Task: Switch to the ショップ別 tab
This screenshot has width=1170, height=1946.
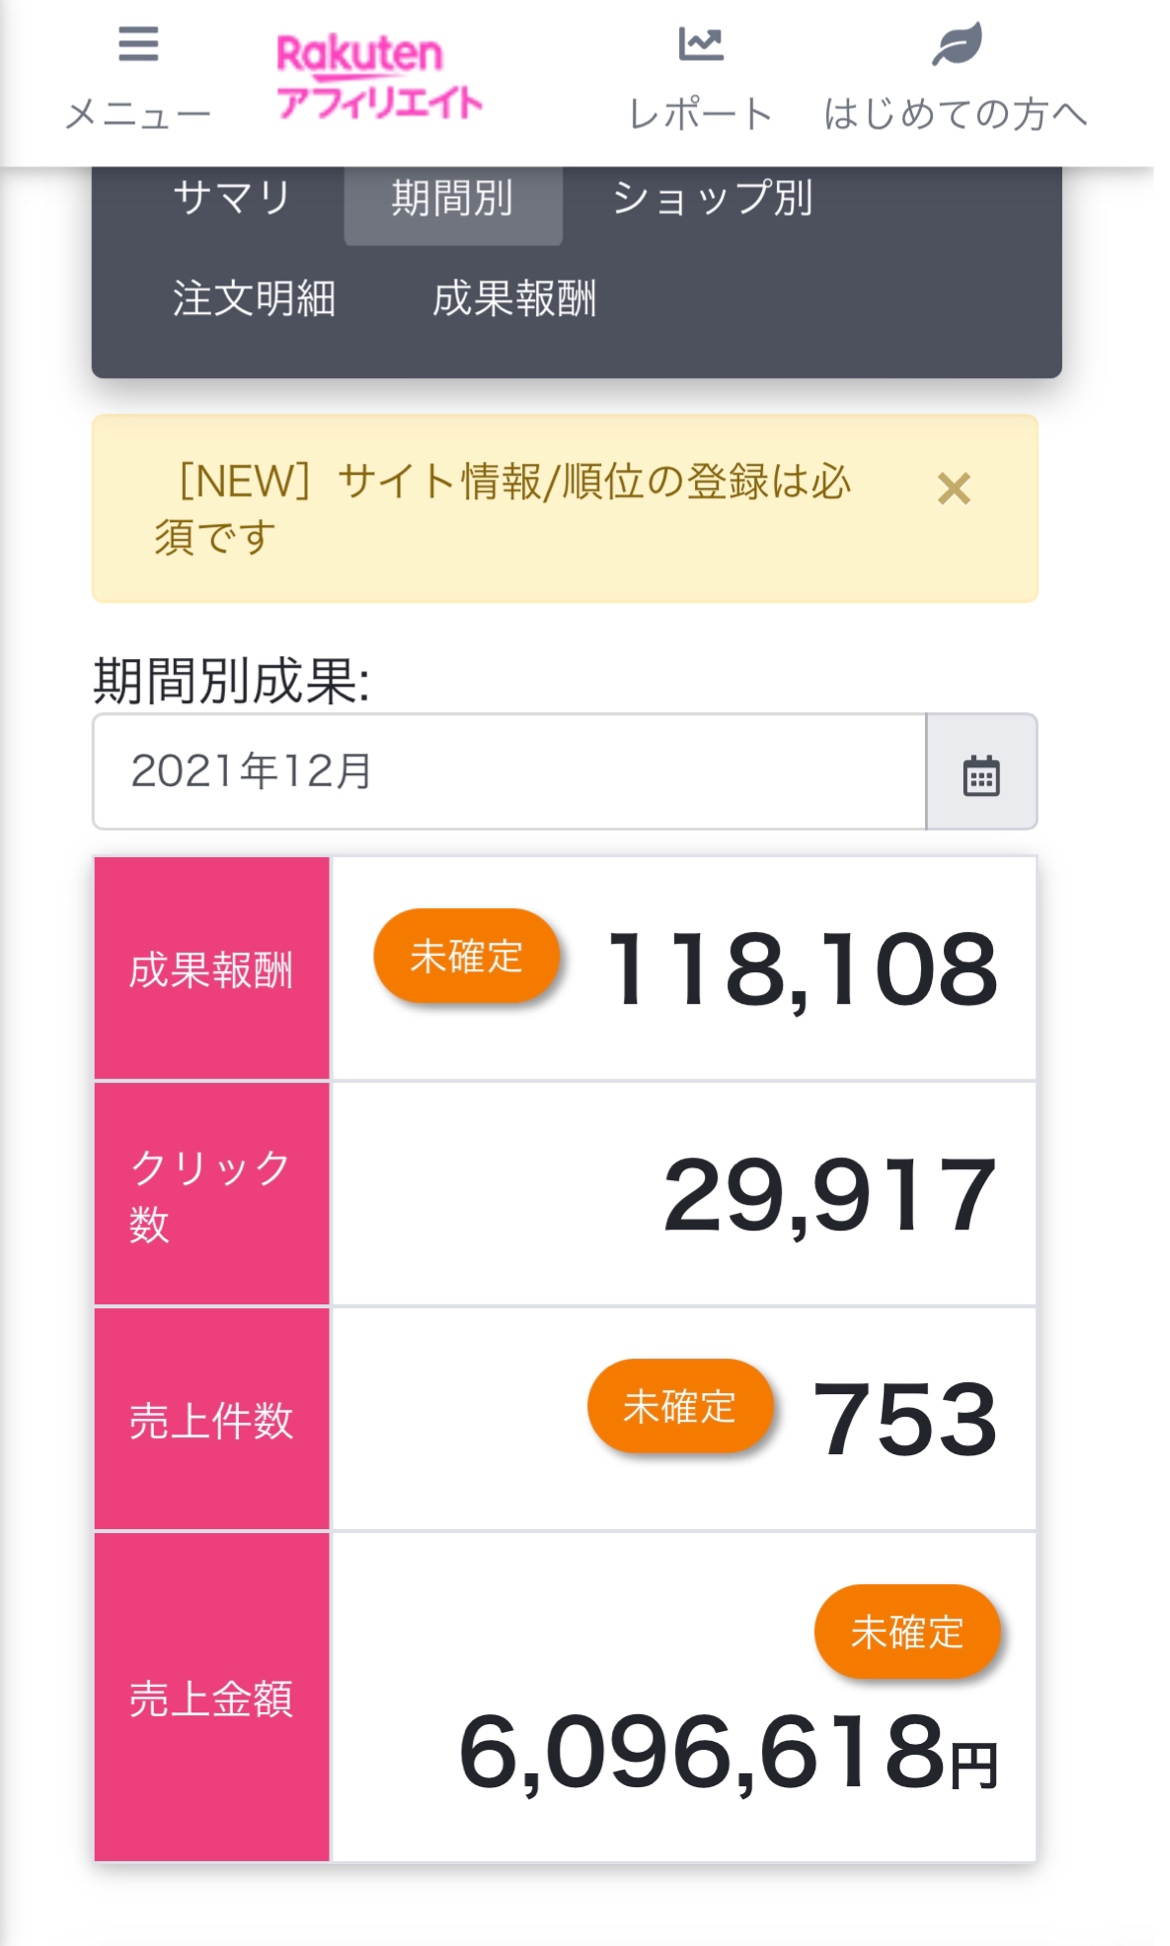Action: (x=712, y=198)
